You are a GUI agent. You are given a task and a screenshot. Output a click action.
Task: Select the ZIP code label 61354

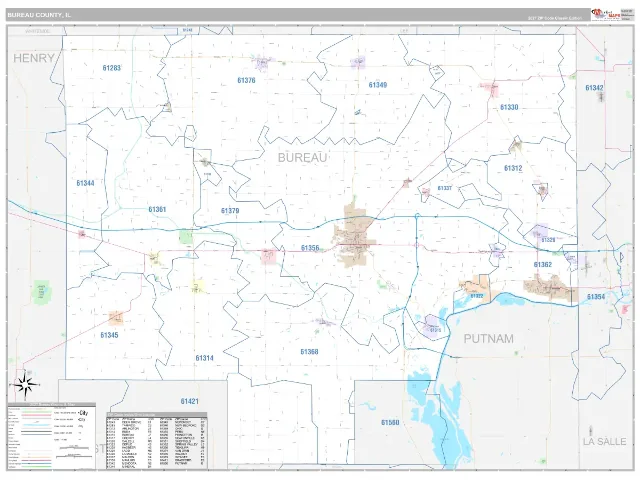(596, 297)
